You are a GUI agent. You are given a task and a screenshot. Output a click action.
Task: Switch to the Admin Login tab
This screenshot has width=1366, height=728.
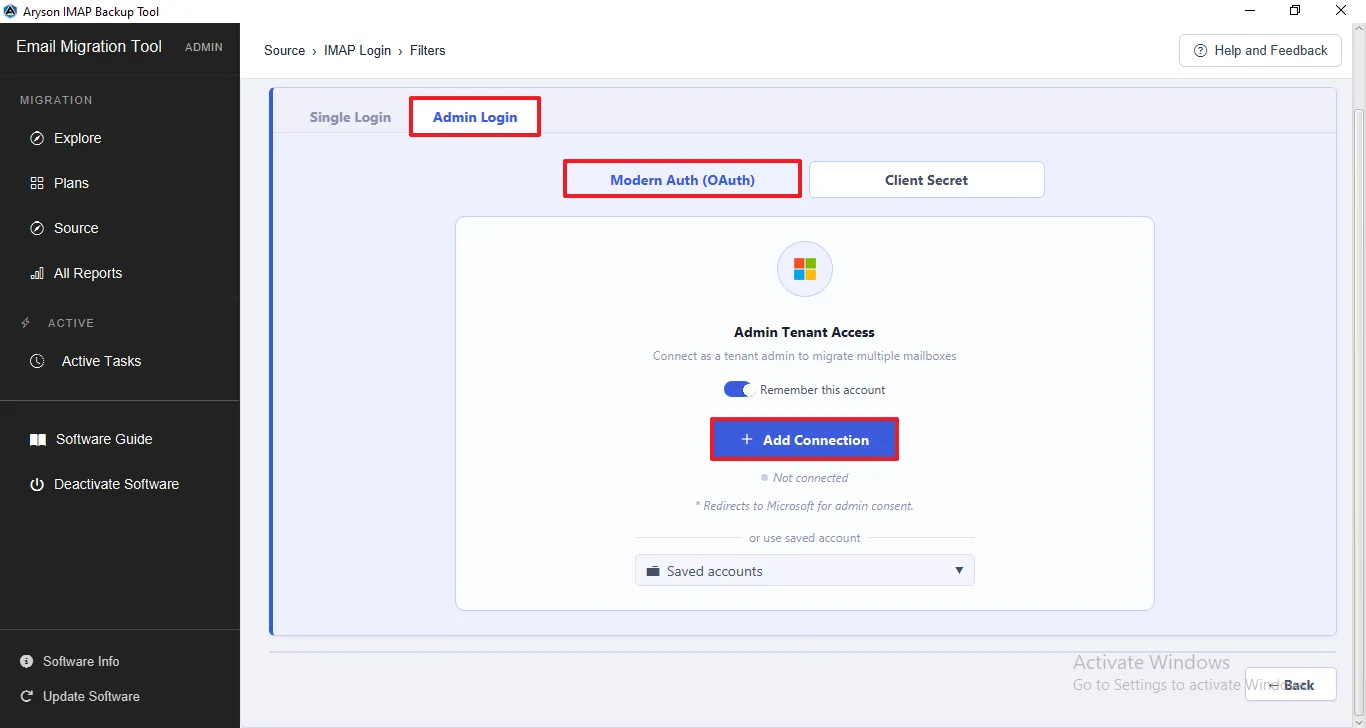pos(475,117)
